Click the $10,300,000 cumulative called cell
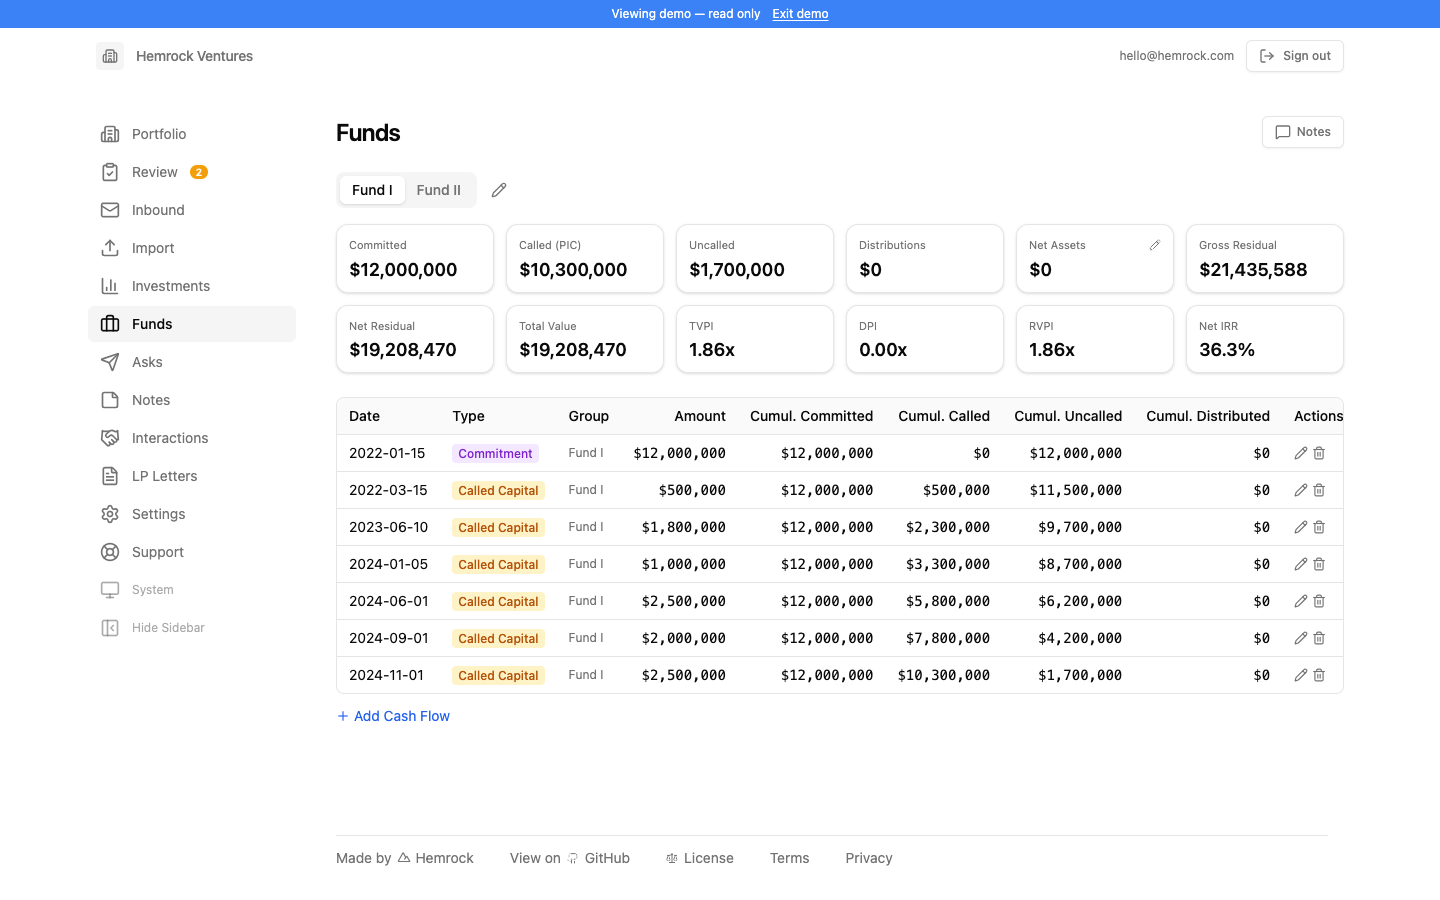This screenshot has width=1440, height=900. tap(944, 675)
